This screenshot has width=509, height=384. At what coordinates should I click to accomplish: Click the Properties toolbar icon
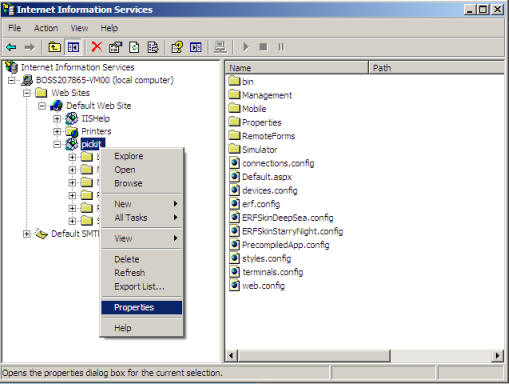click(x=115, y=47)
